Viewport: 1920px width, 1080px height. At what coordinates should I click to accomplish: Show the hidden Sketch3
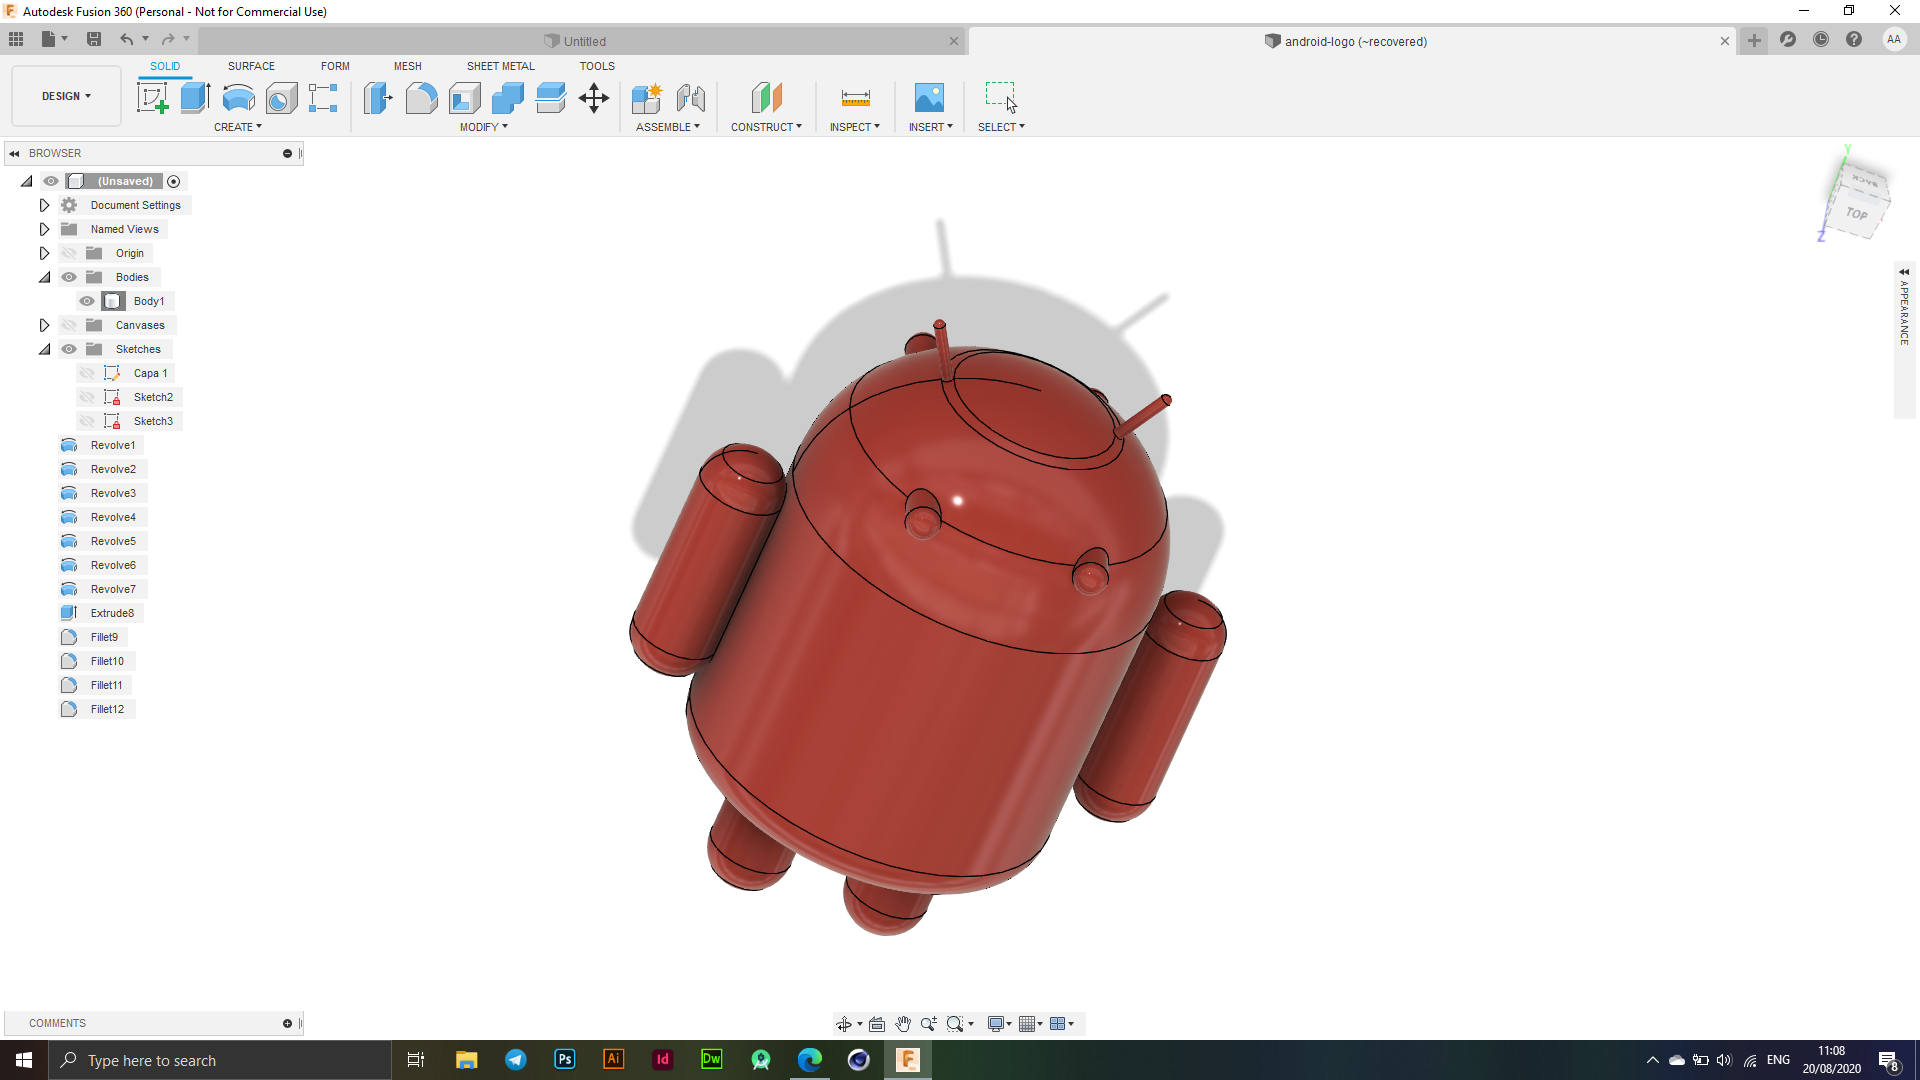(x=87, y=421)
